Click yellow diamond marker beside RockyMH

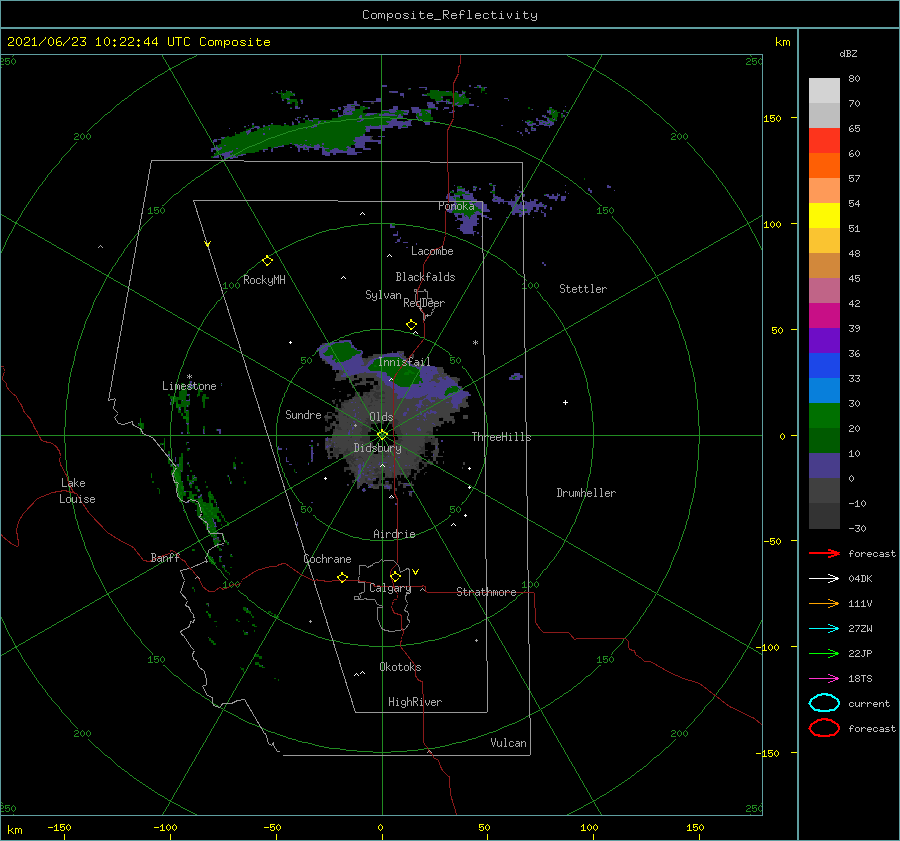point(267,261)
